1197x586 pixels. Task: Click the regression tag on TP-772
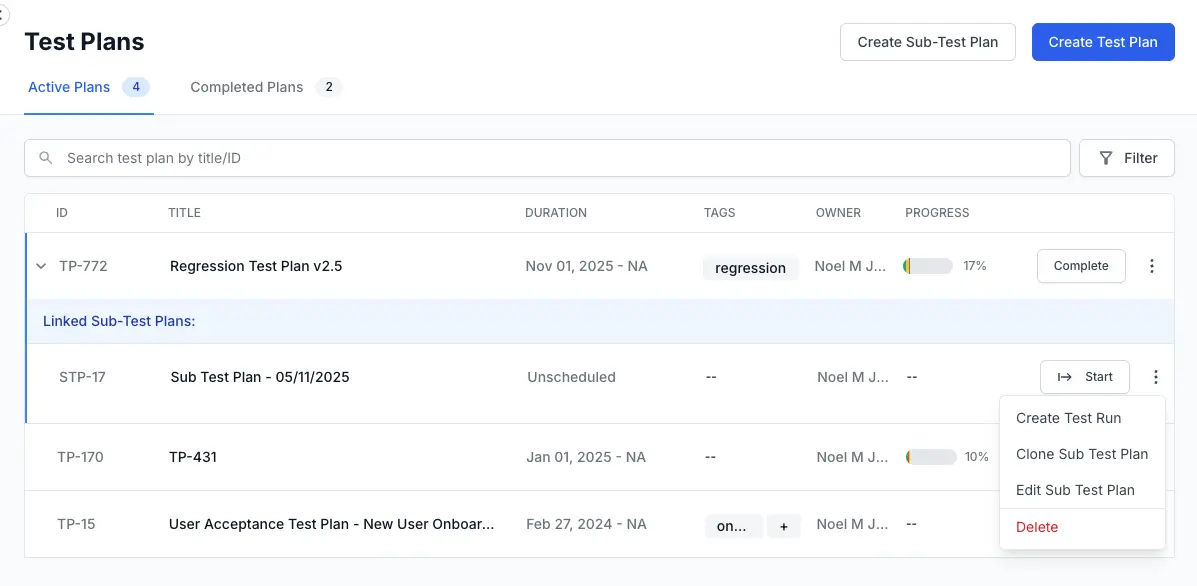coord(750,267)
